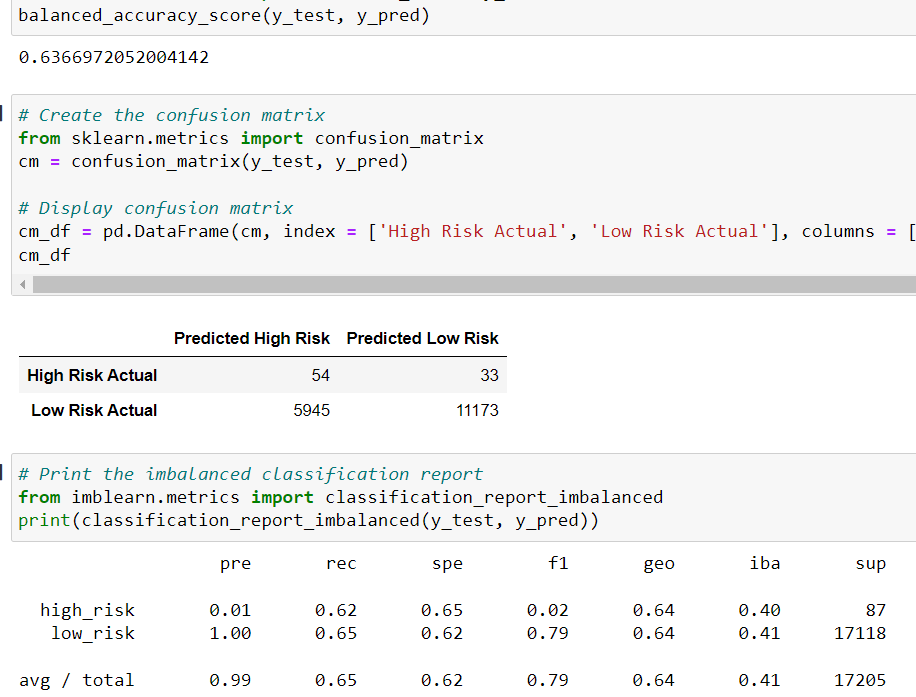Click the cell value 54

pos(321,375)
